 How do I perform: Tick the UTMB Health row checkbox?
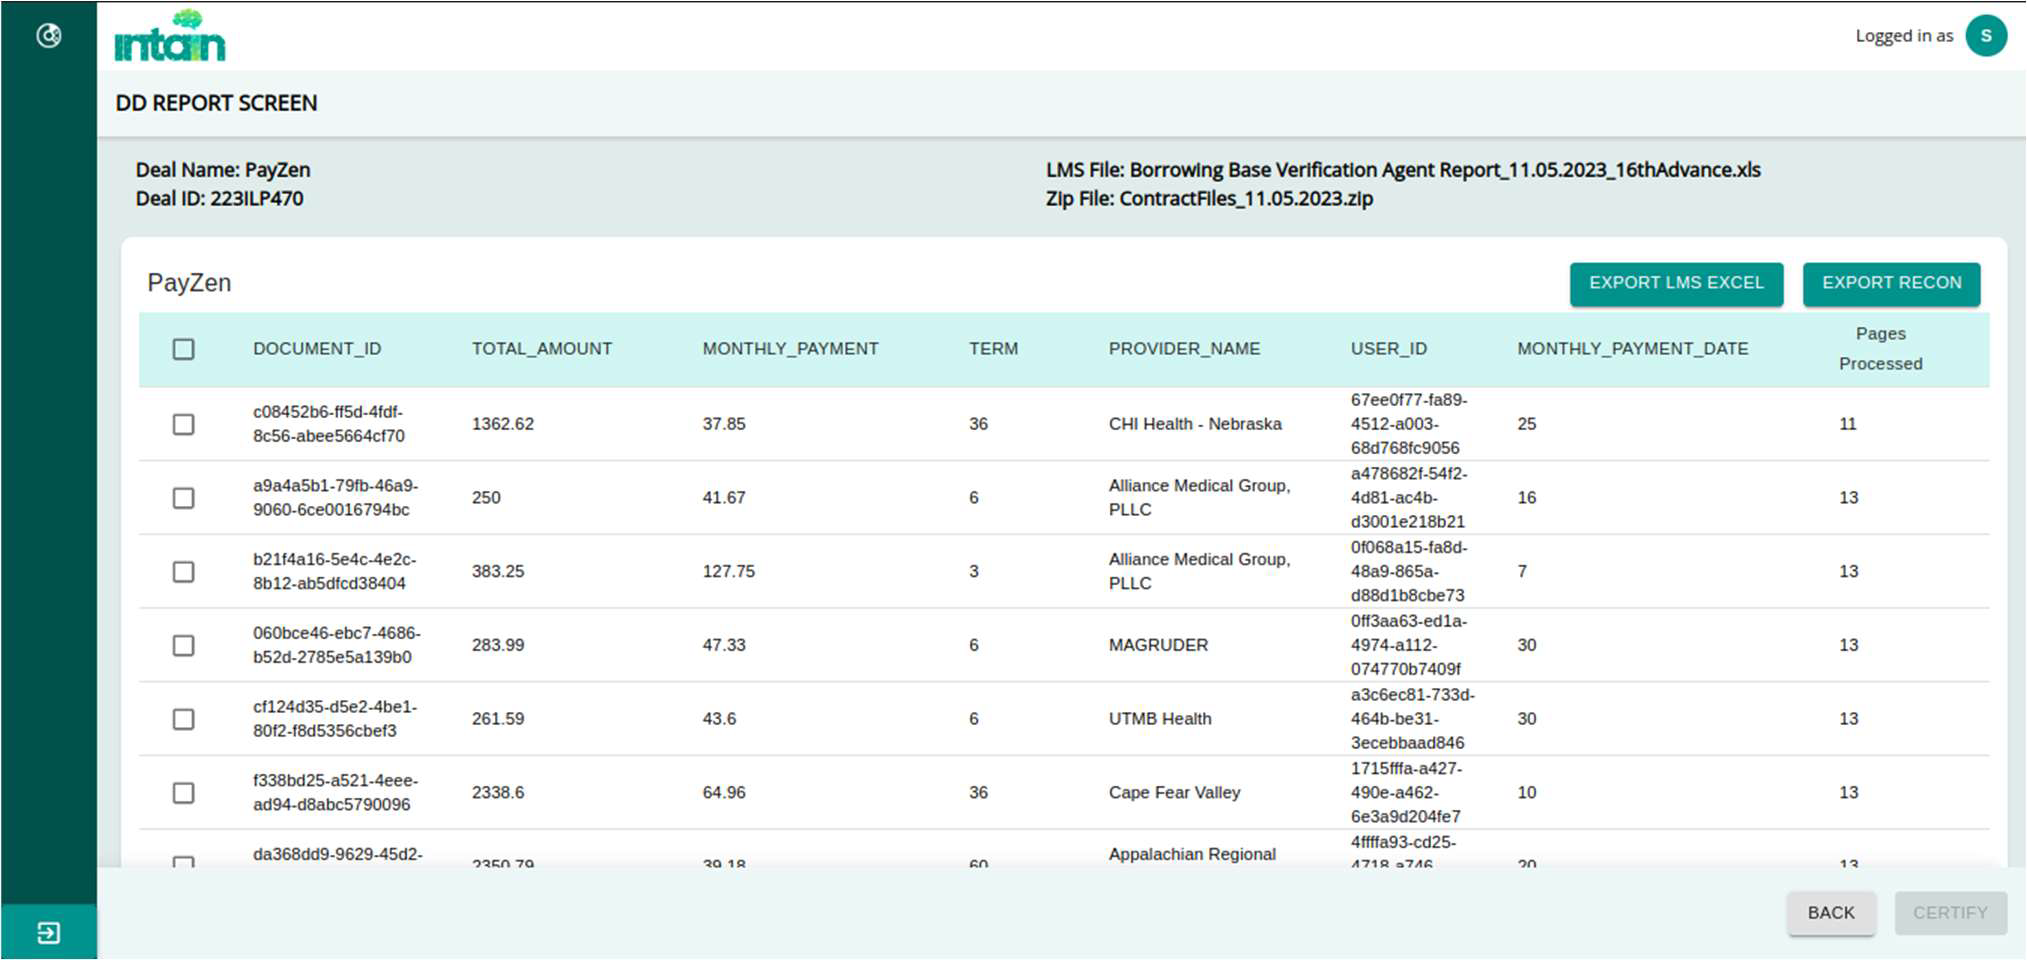click(x=183, y=719)
